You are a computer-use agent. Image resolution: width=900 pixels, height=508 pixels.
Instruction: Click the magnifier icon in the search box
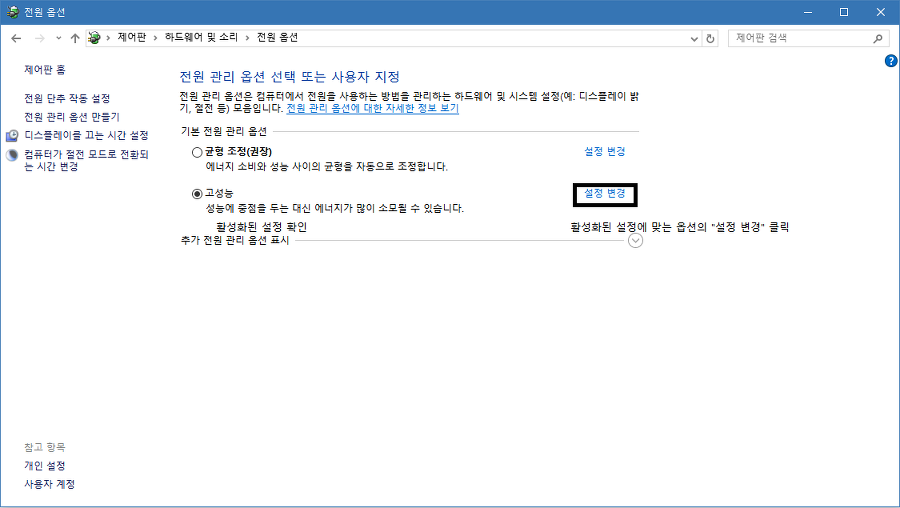point(878,38)
